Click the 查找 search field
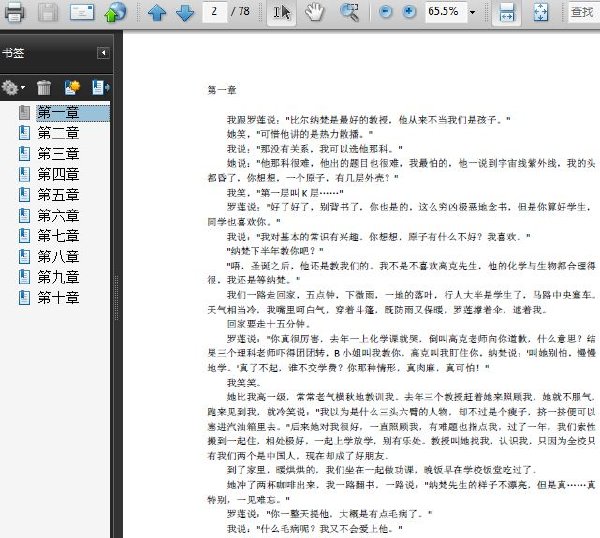The width and height of the screenshot is (600, 538). (x=584, y=12)
